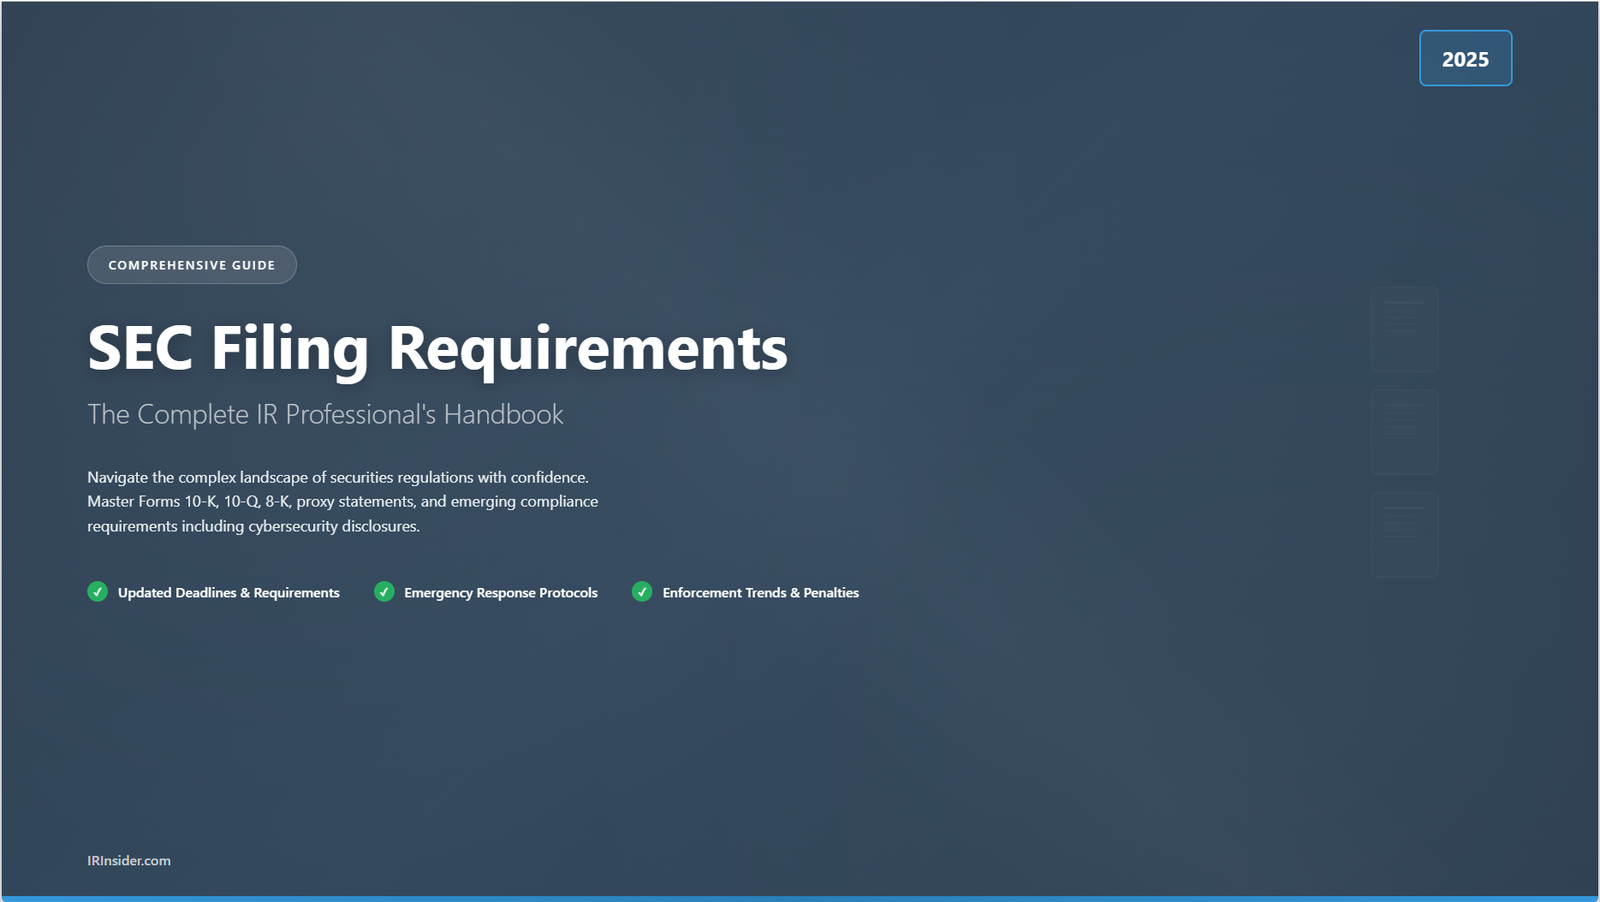Open the bottom document page icon in sidebar
1600x902 pixels.
tap(1404, 534)
